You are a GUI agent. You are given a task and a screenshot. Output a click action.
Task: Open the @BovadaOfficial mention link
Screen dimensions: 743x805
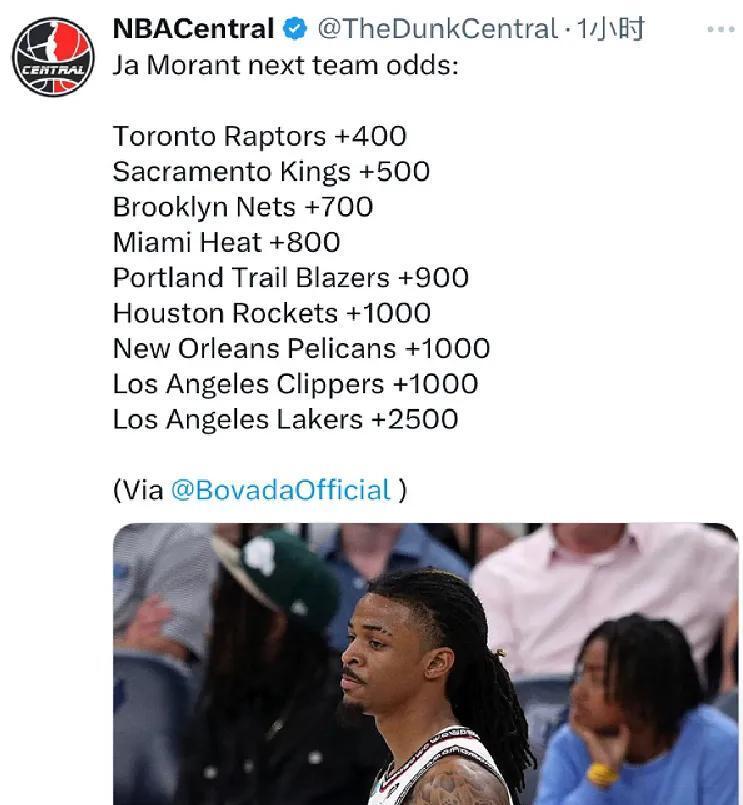280,490
